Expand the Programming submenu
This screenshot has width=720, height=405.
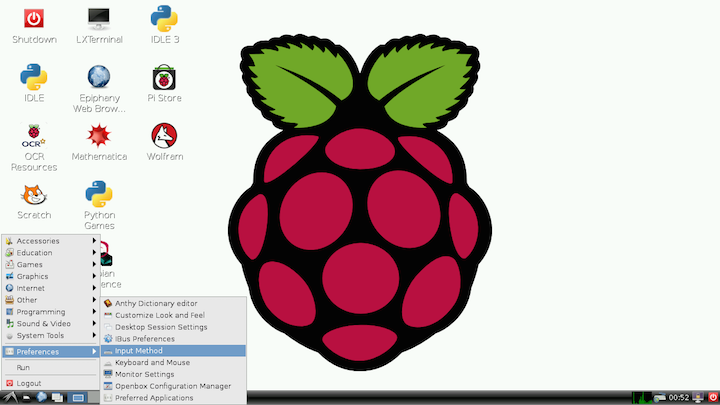click(x=51, y=312)
